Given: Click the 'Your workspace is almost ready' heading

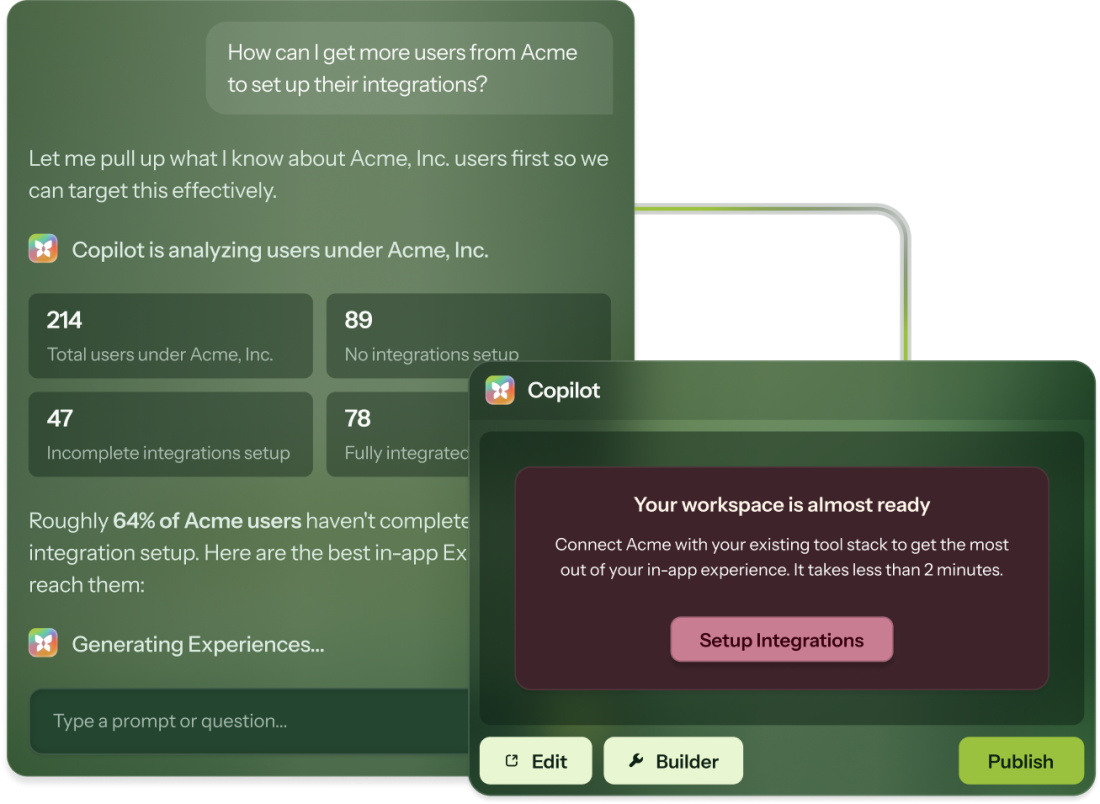Looking at the screenshot, I should click(782, 505).
